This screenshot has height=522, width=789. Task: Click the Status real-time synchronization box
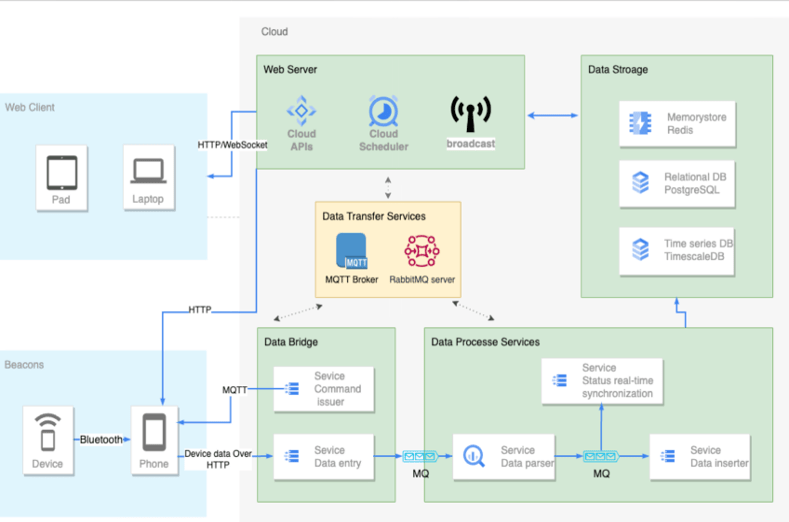pos(603,381)
